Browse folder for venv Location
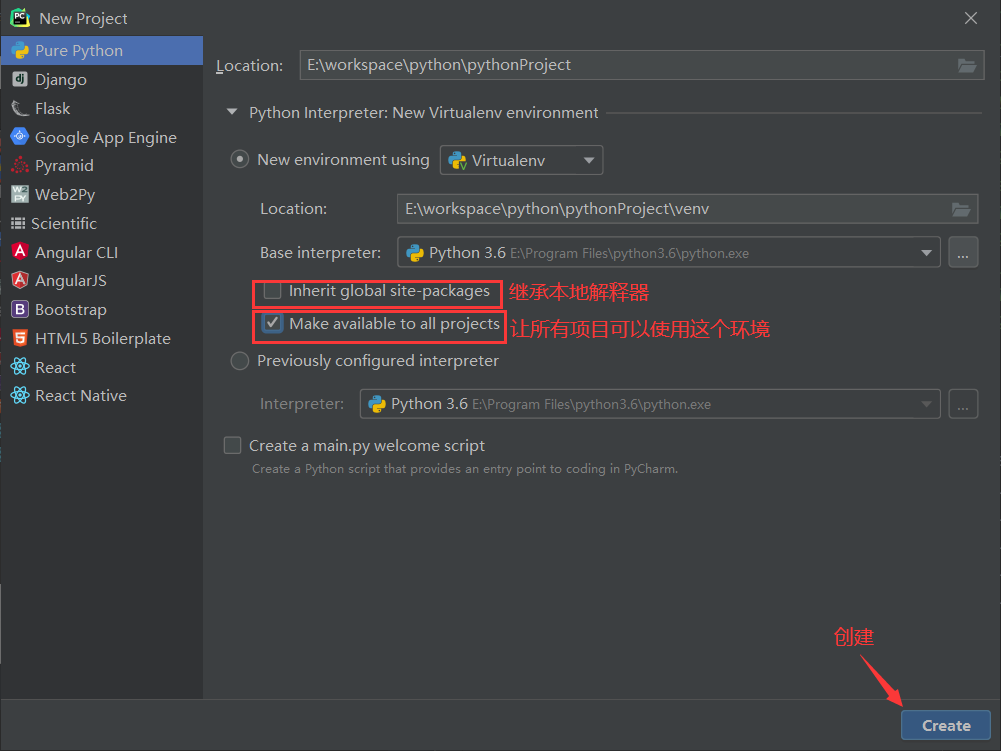The image size is (1001, 751). point(961,209)
